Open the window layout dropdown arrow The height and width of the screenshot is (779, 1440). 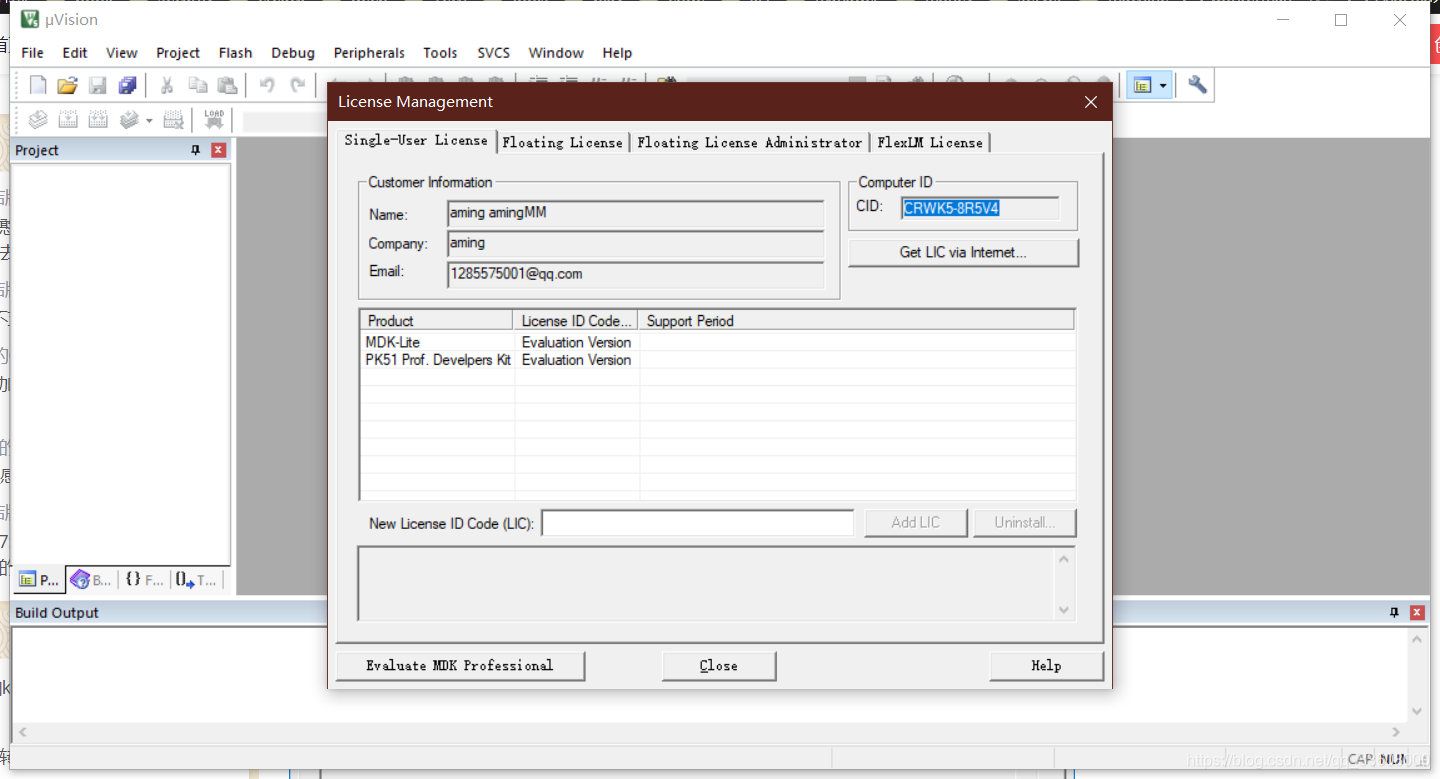1163,87
